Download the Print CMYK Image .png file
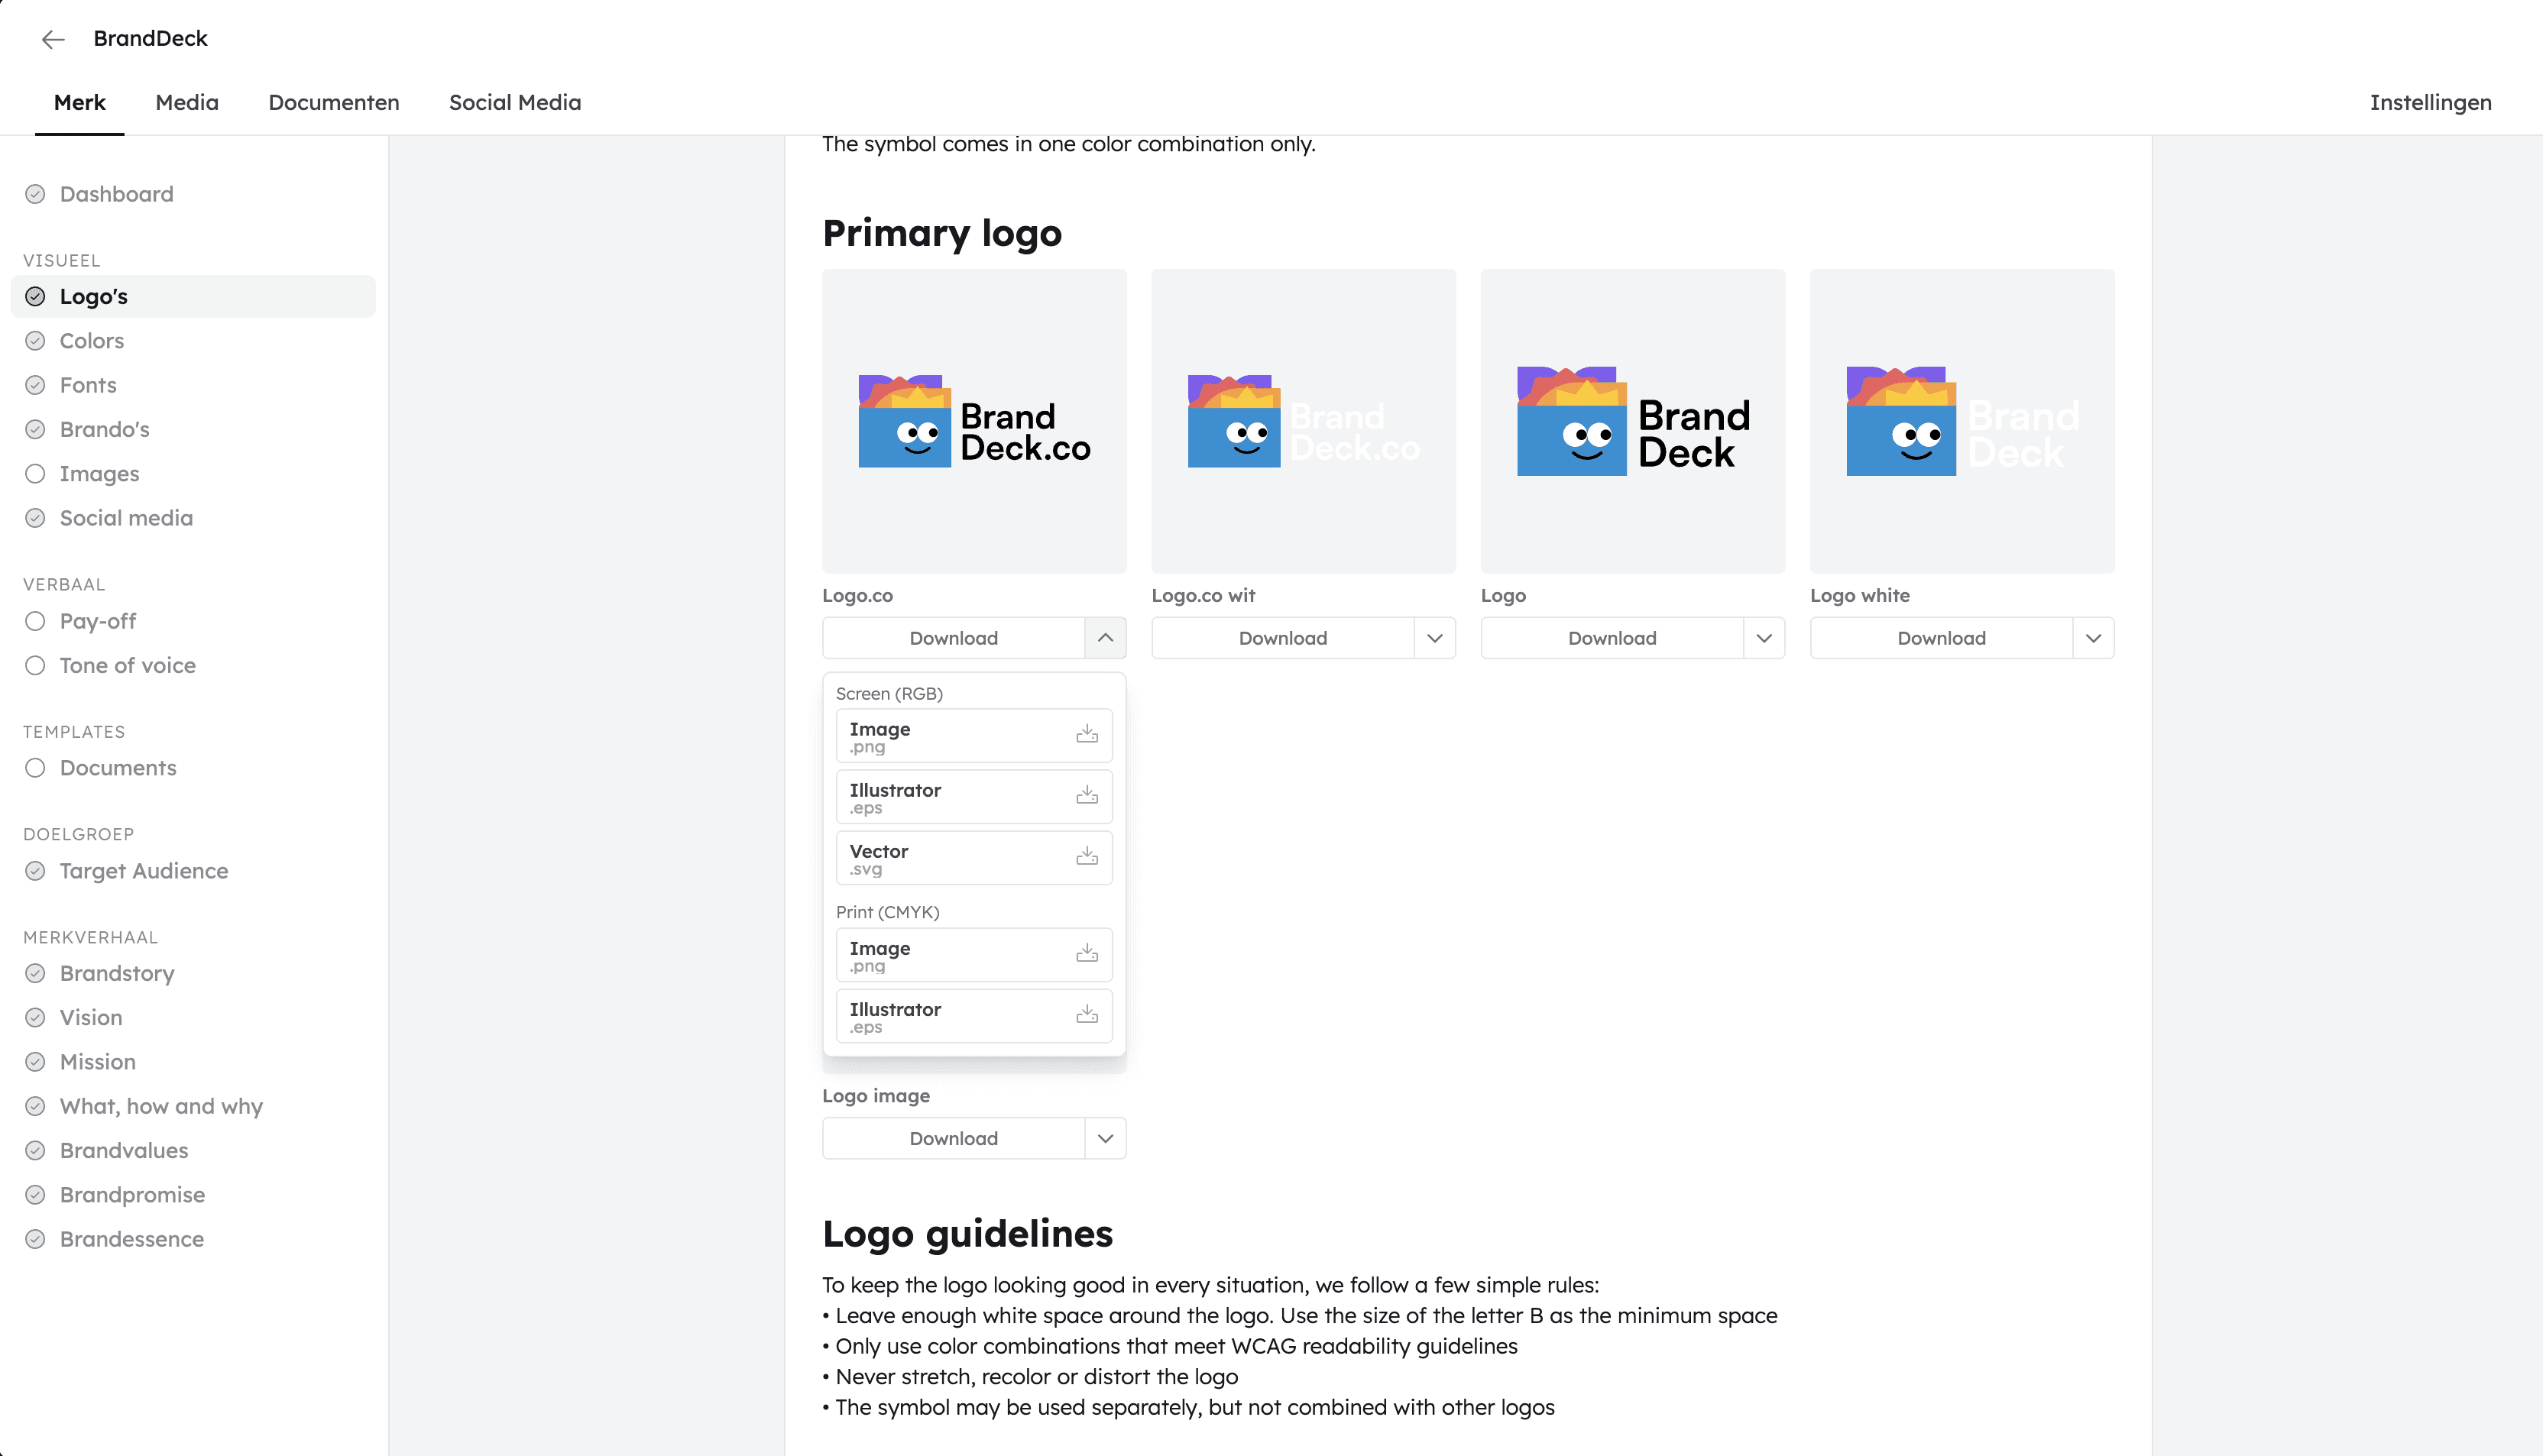2543x1456 pixels. (1086, 954)
